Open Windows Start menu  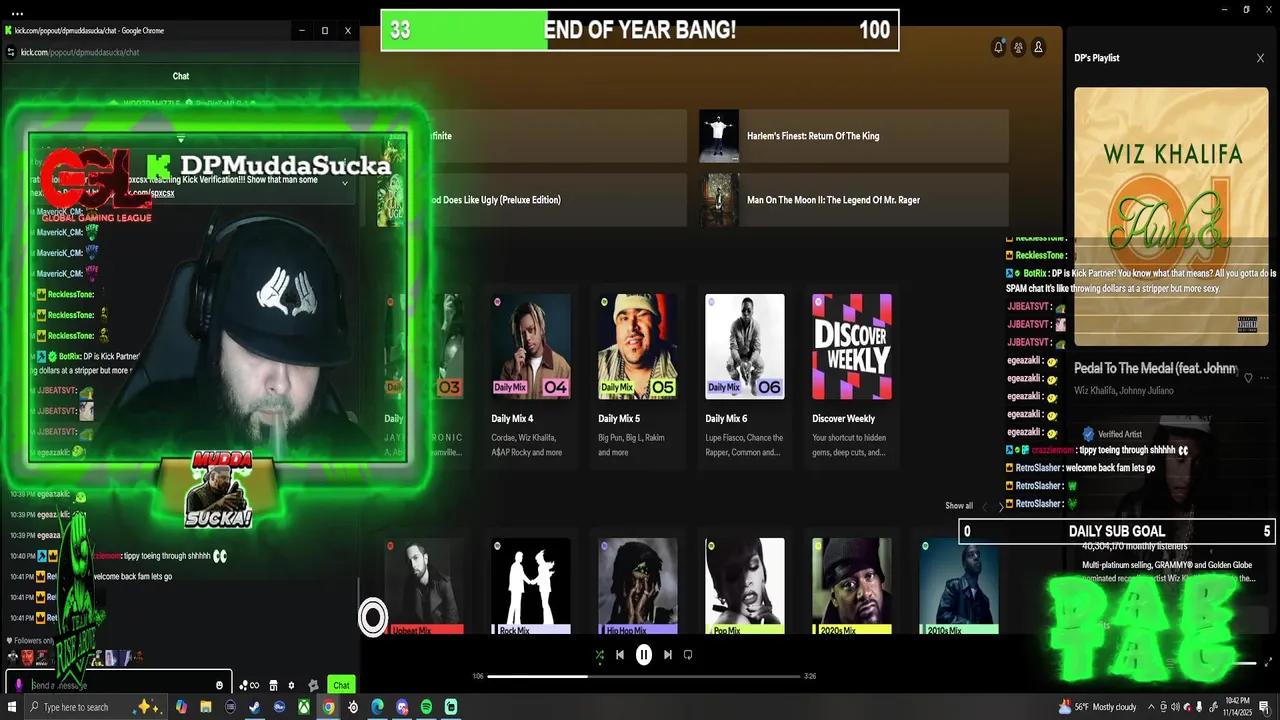coord(11,707)
